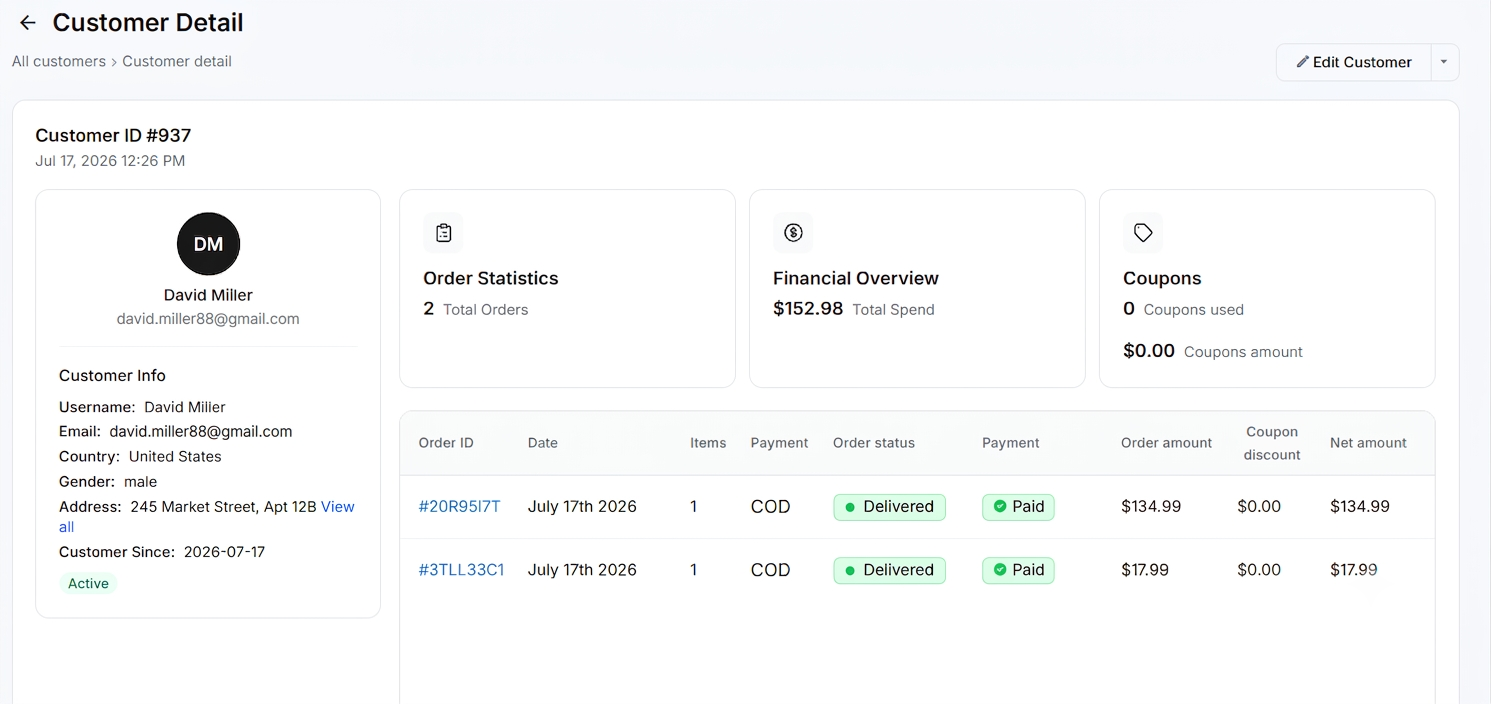This screenshot has height=704, width=1491.
Task: Select the Customer Detail page title
Action: (148, 22)
